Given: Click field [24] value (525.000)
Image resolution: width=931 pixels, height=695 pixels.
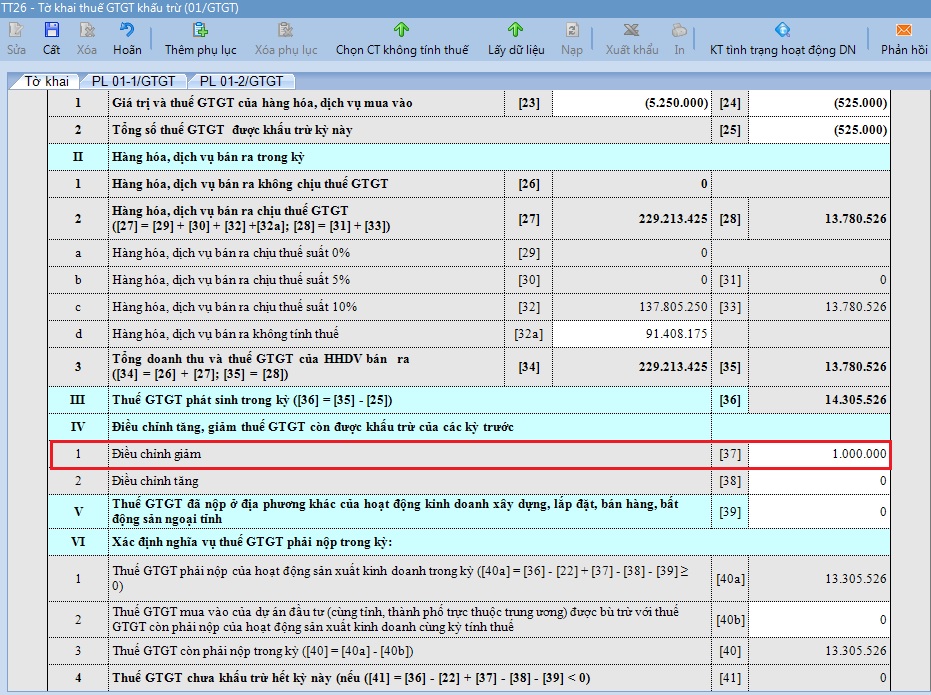Looking at the screenshot, I should point(819,103).
